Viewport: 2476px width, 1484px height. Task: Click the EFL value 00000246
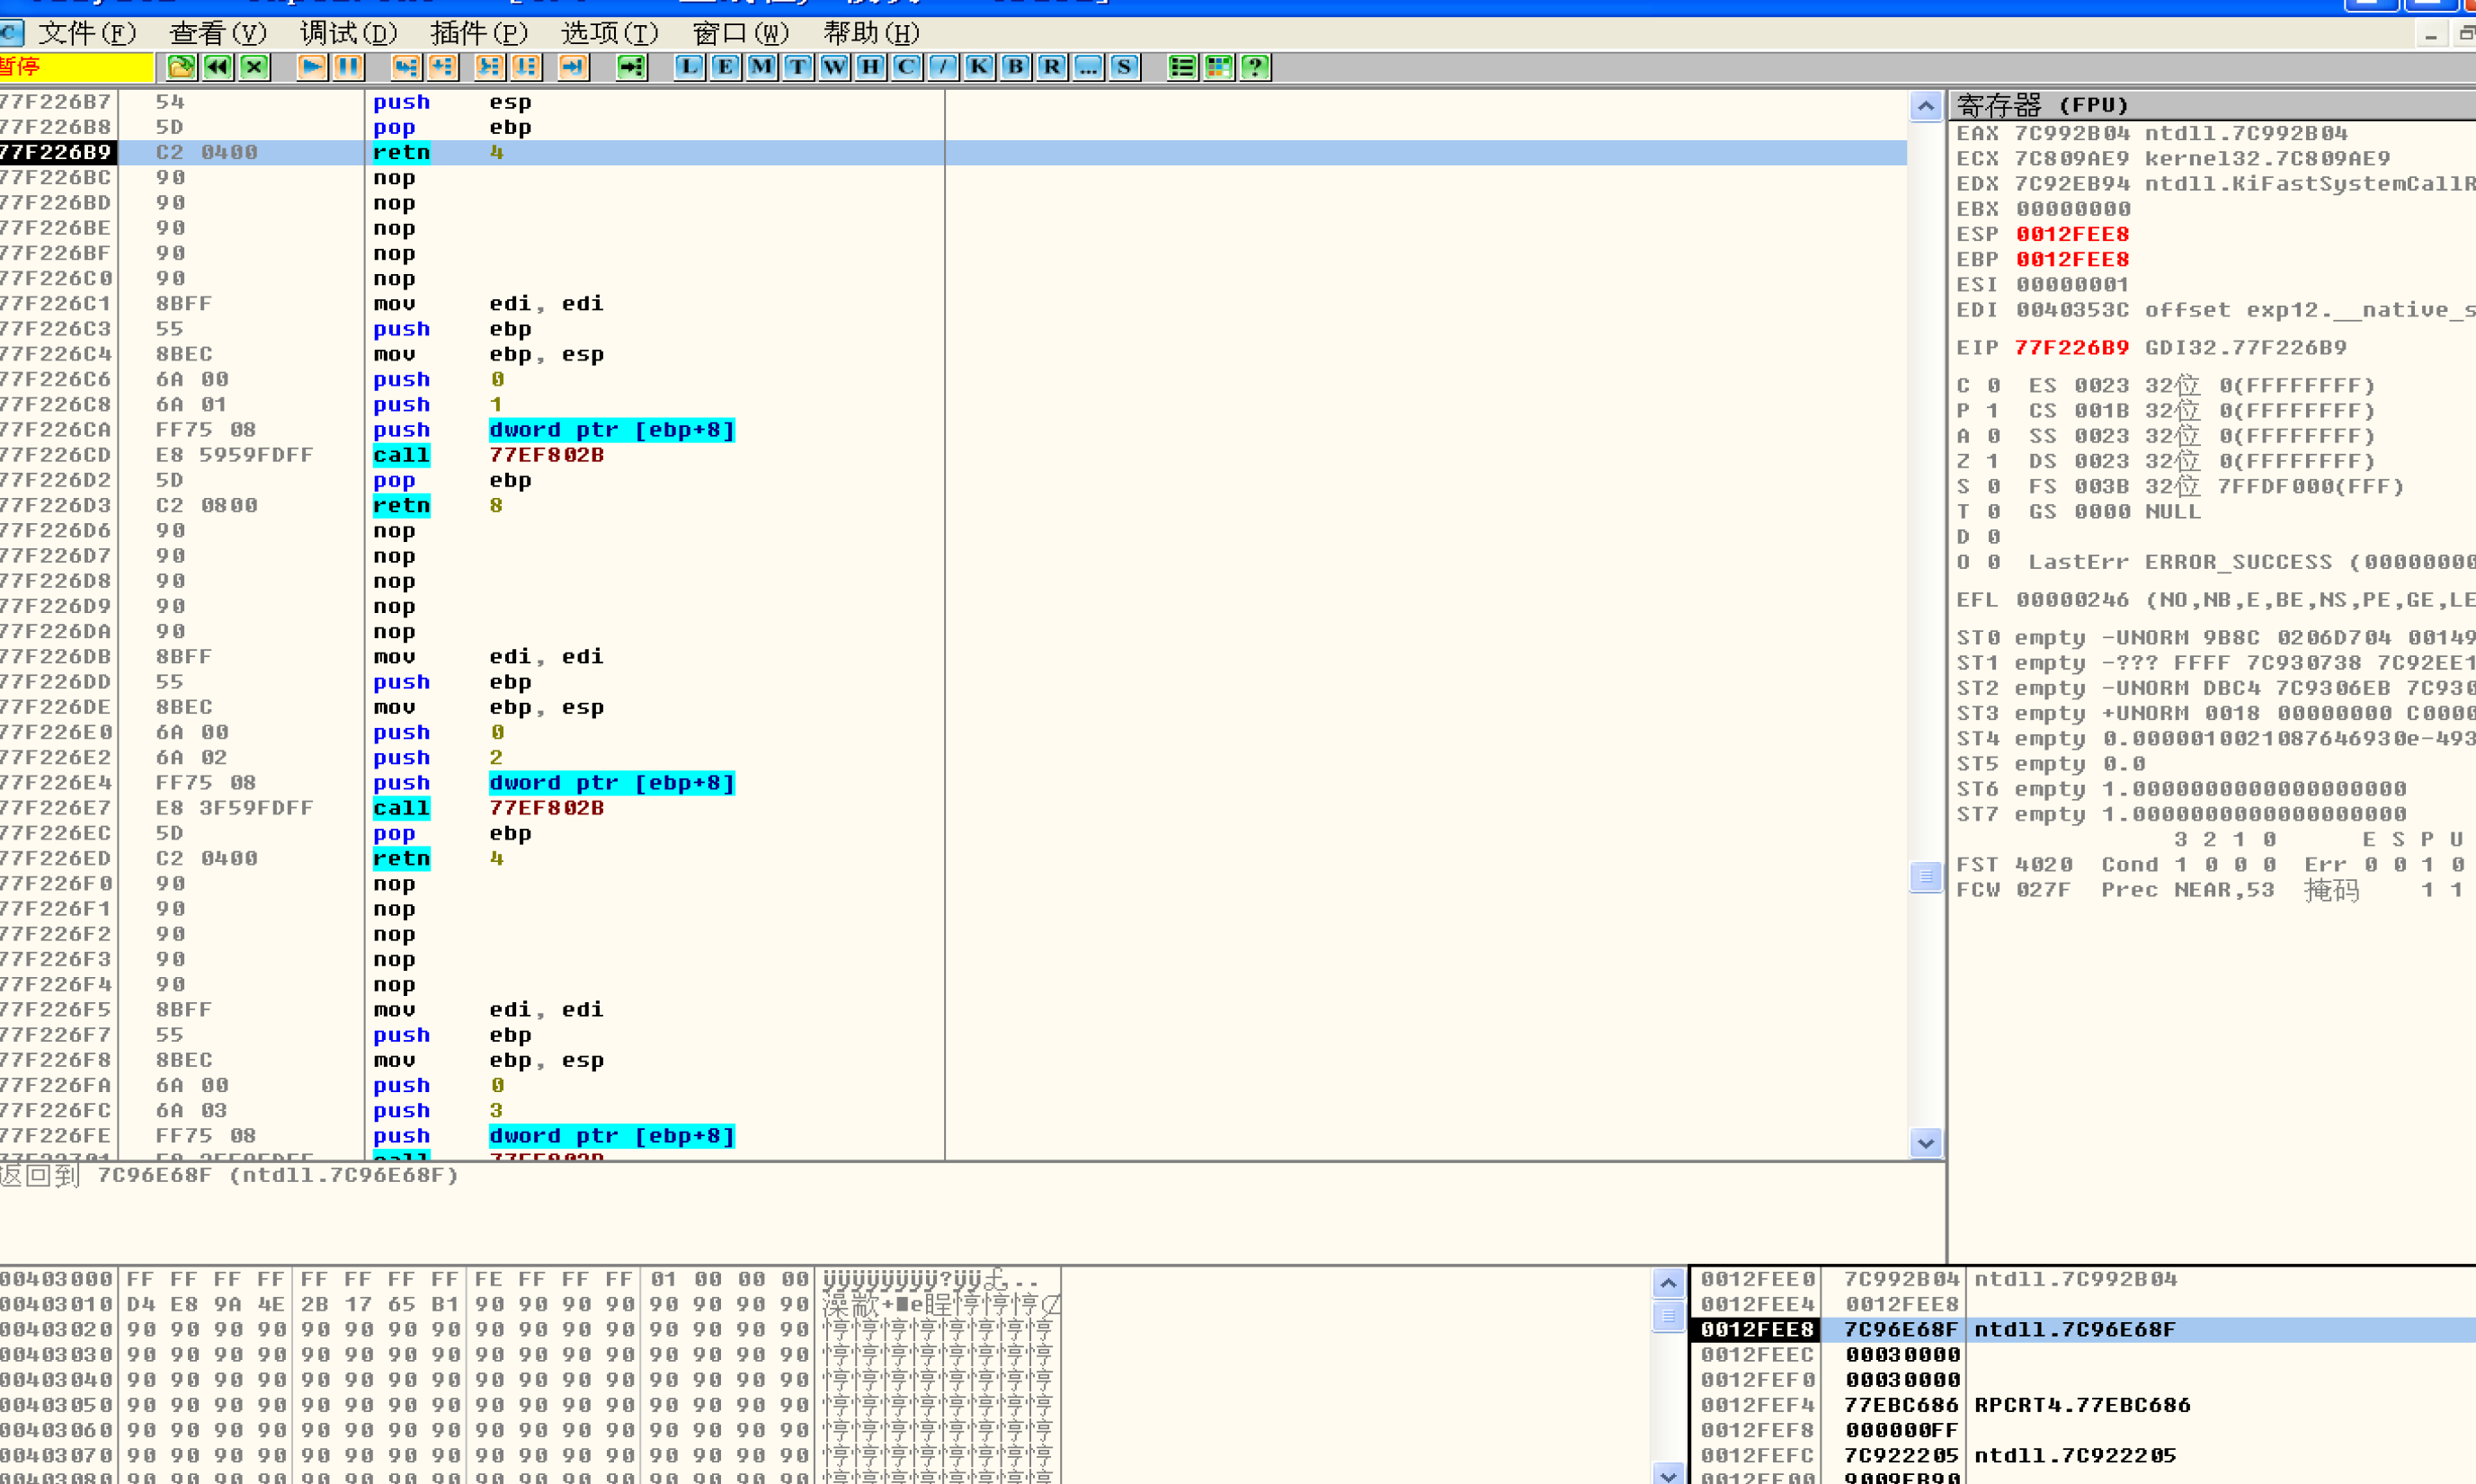pyautogui.click(x=2072, y=600)
